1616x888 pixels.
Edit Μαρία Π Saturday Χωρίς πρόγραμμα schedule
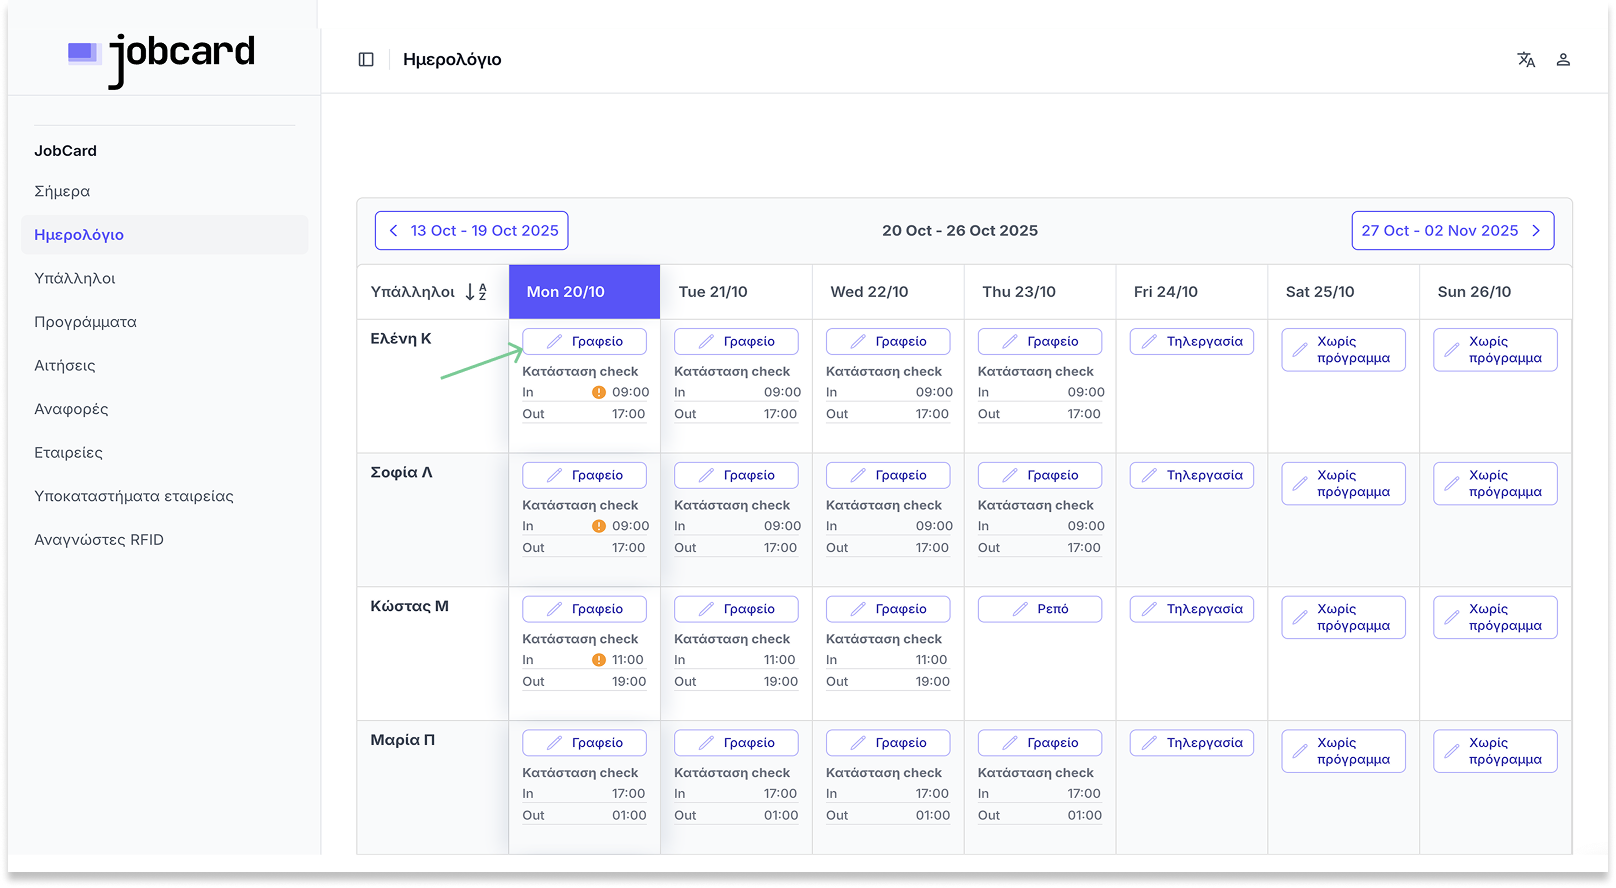(x=1343, y=751)
